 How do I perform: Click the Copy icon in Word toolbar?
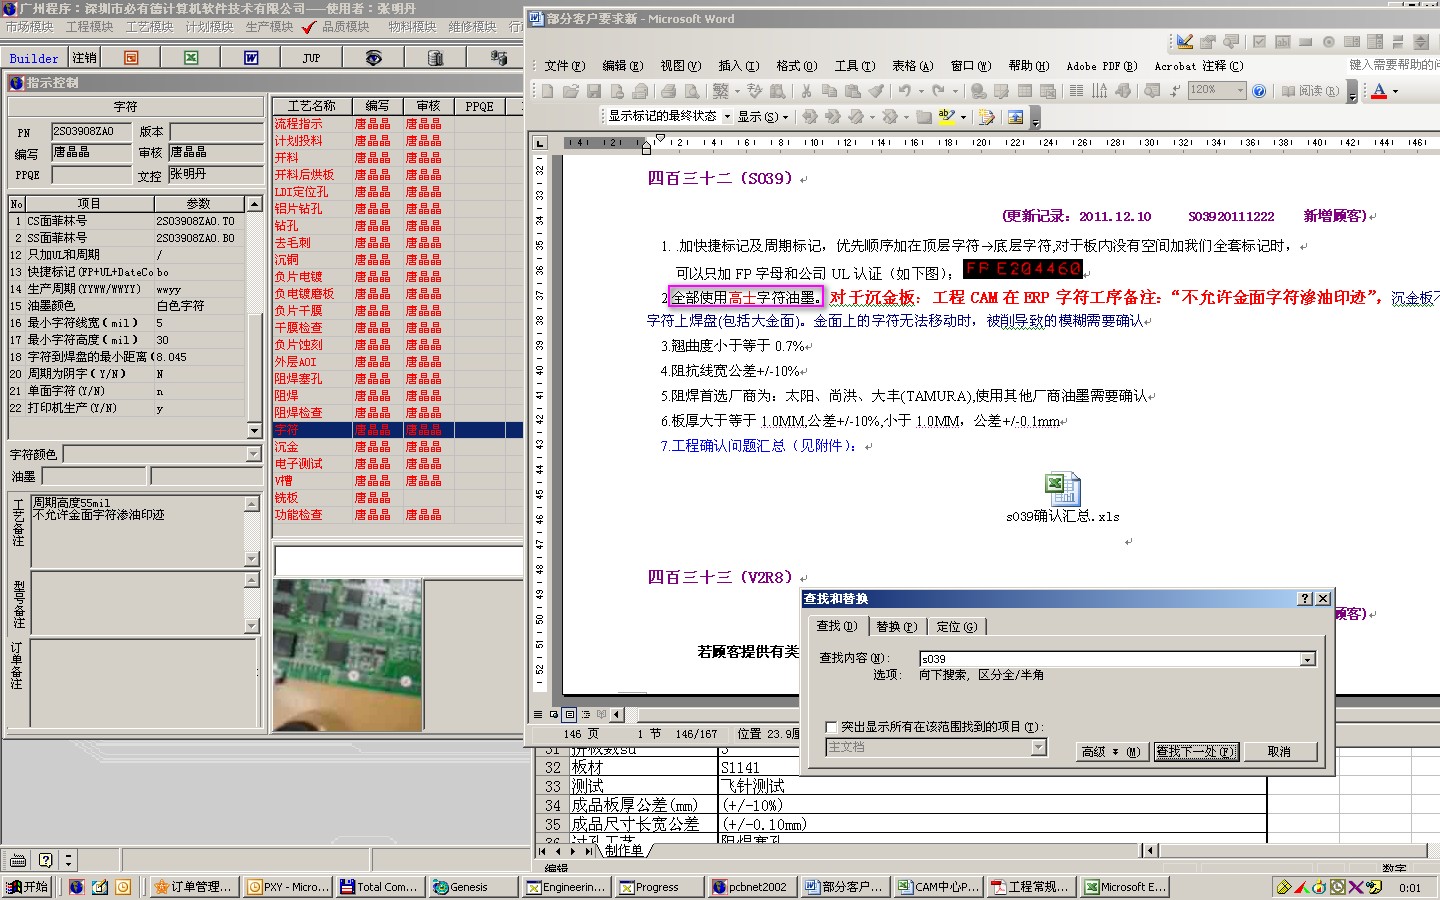tap(830, 91)
